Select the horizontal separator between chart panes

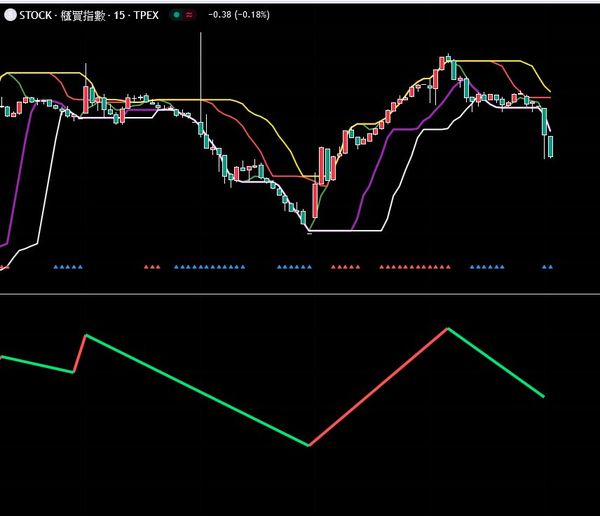click(x=300, y=294)
